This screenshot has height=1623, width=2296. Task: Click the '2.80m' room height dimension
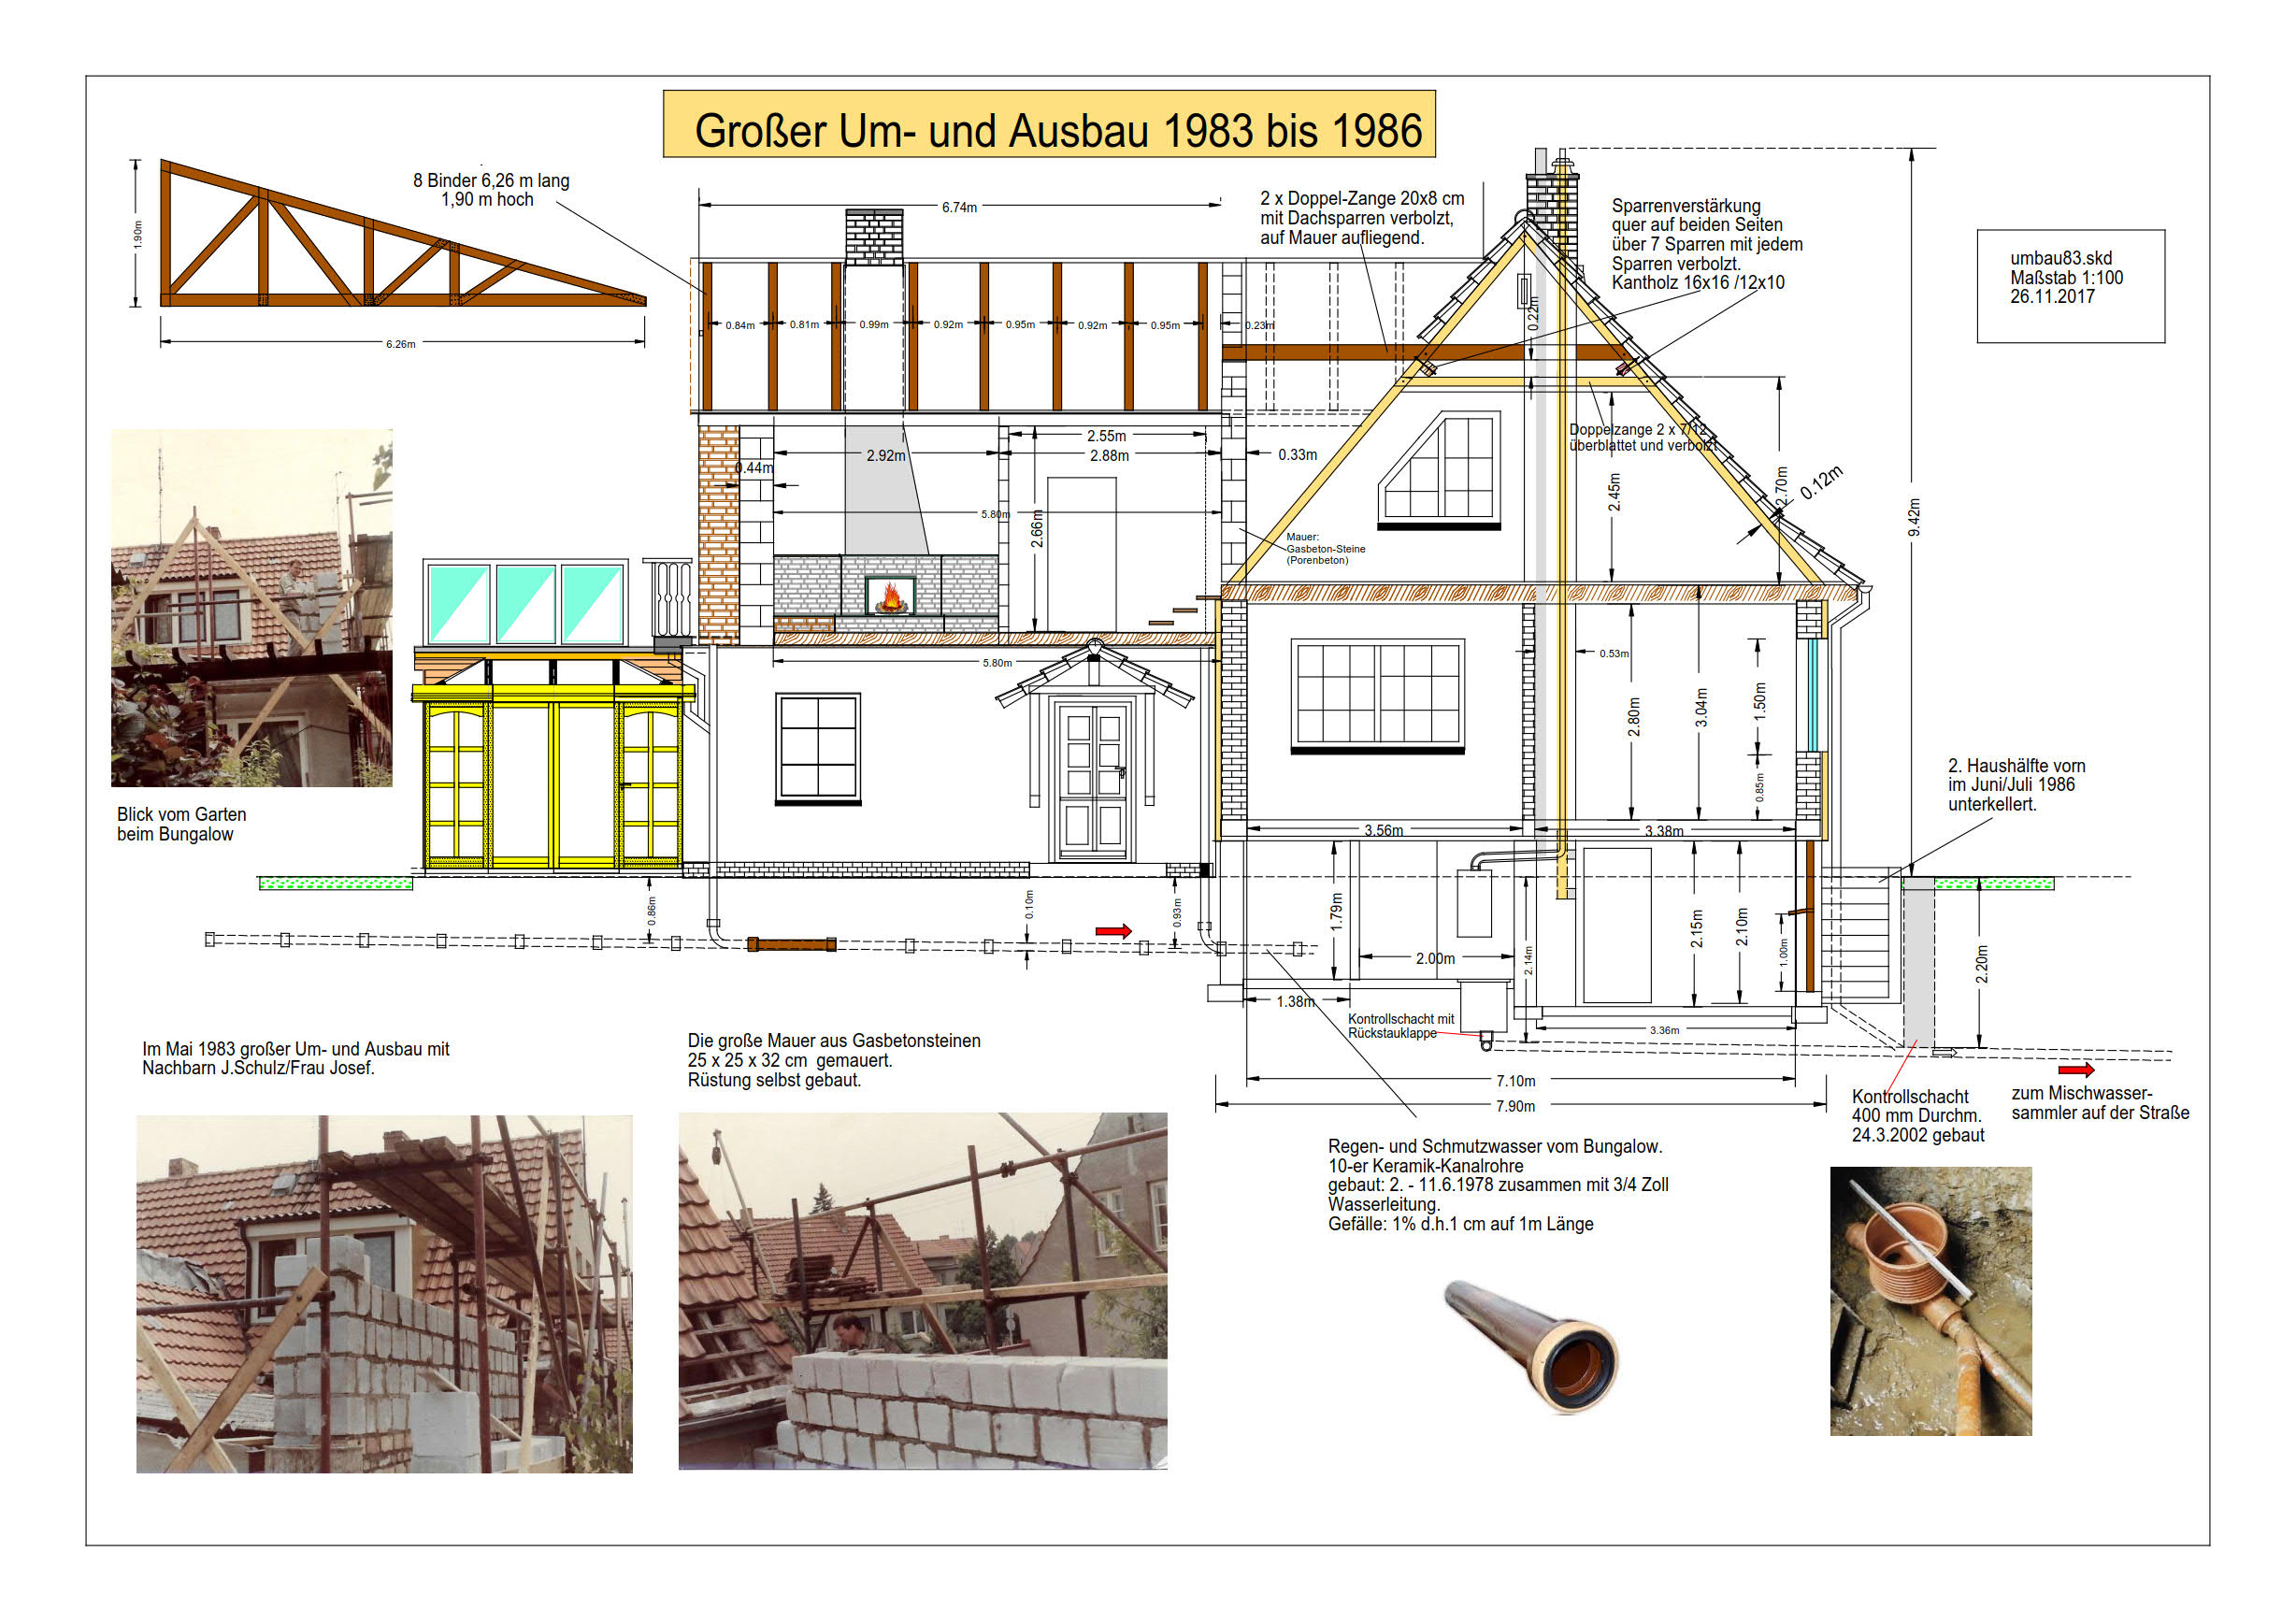coord(1634,717)
